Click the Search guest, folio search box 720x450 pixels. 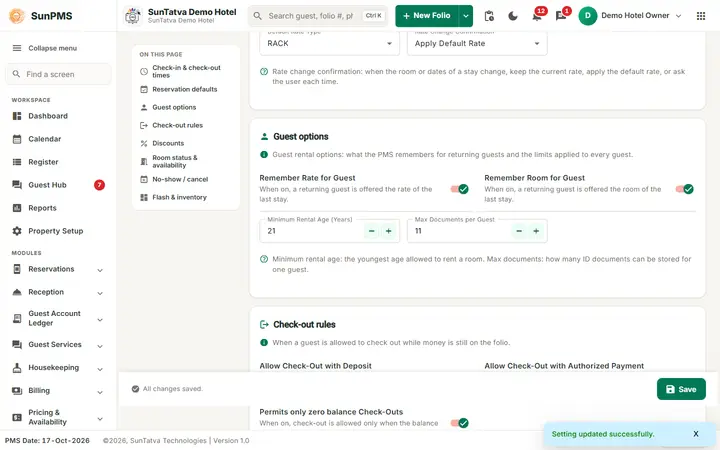tap(318, 16)
